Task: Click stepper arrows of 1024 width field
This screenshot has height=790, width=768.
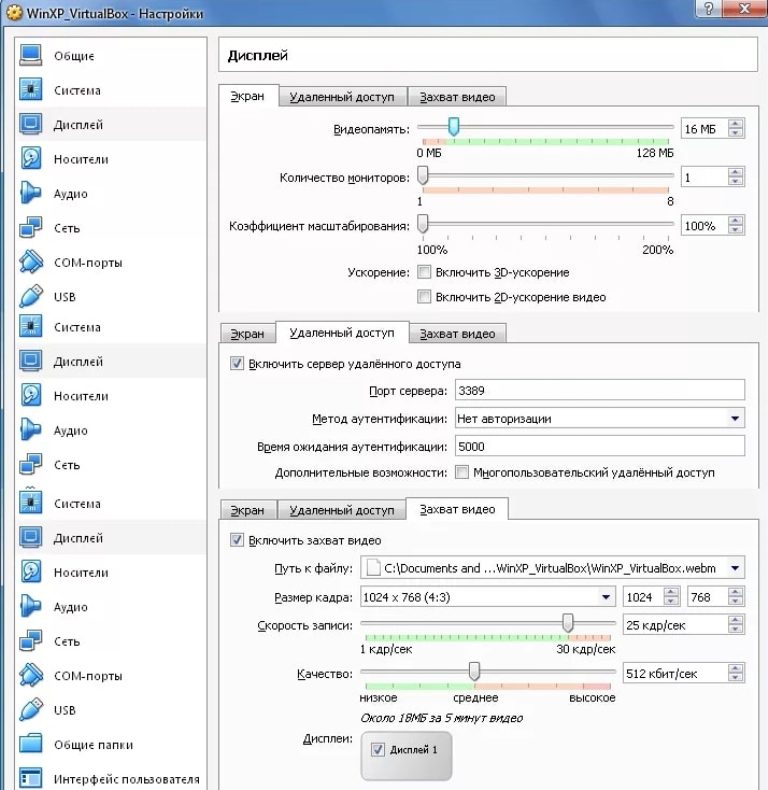Action: [671, 597]
